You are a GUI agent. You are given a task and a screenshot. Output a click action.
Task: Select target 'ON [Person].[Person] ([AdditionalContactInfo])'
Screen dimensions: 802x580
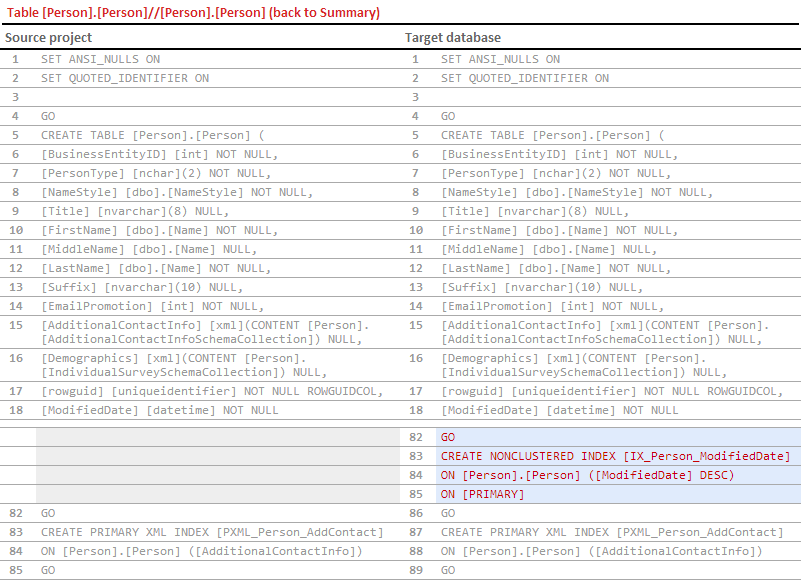pyautogui.click(x=602, y=551)
